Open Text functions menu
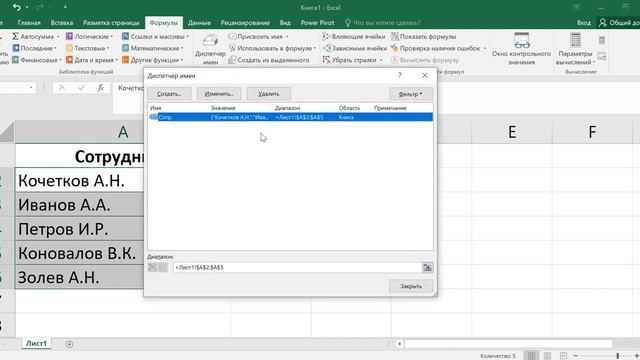The height and width of the screenshot is (360, 640). click(x=88, y=48)
